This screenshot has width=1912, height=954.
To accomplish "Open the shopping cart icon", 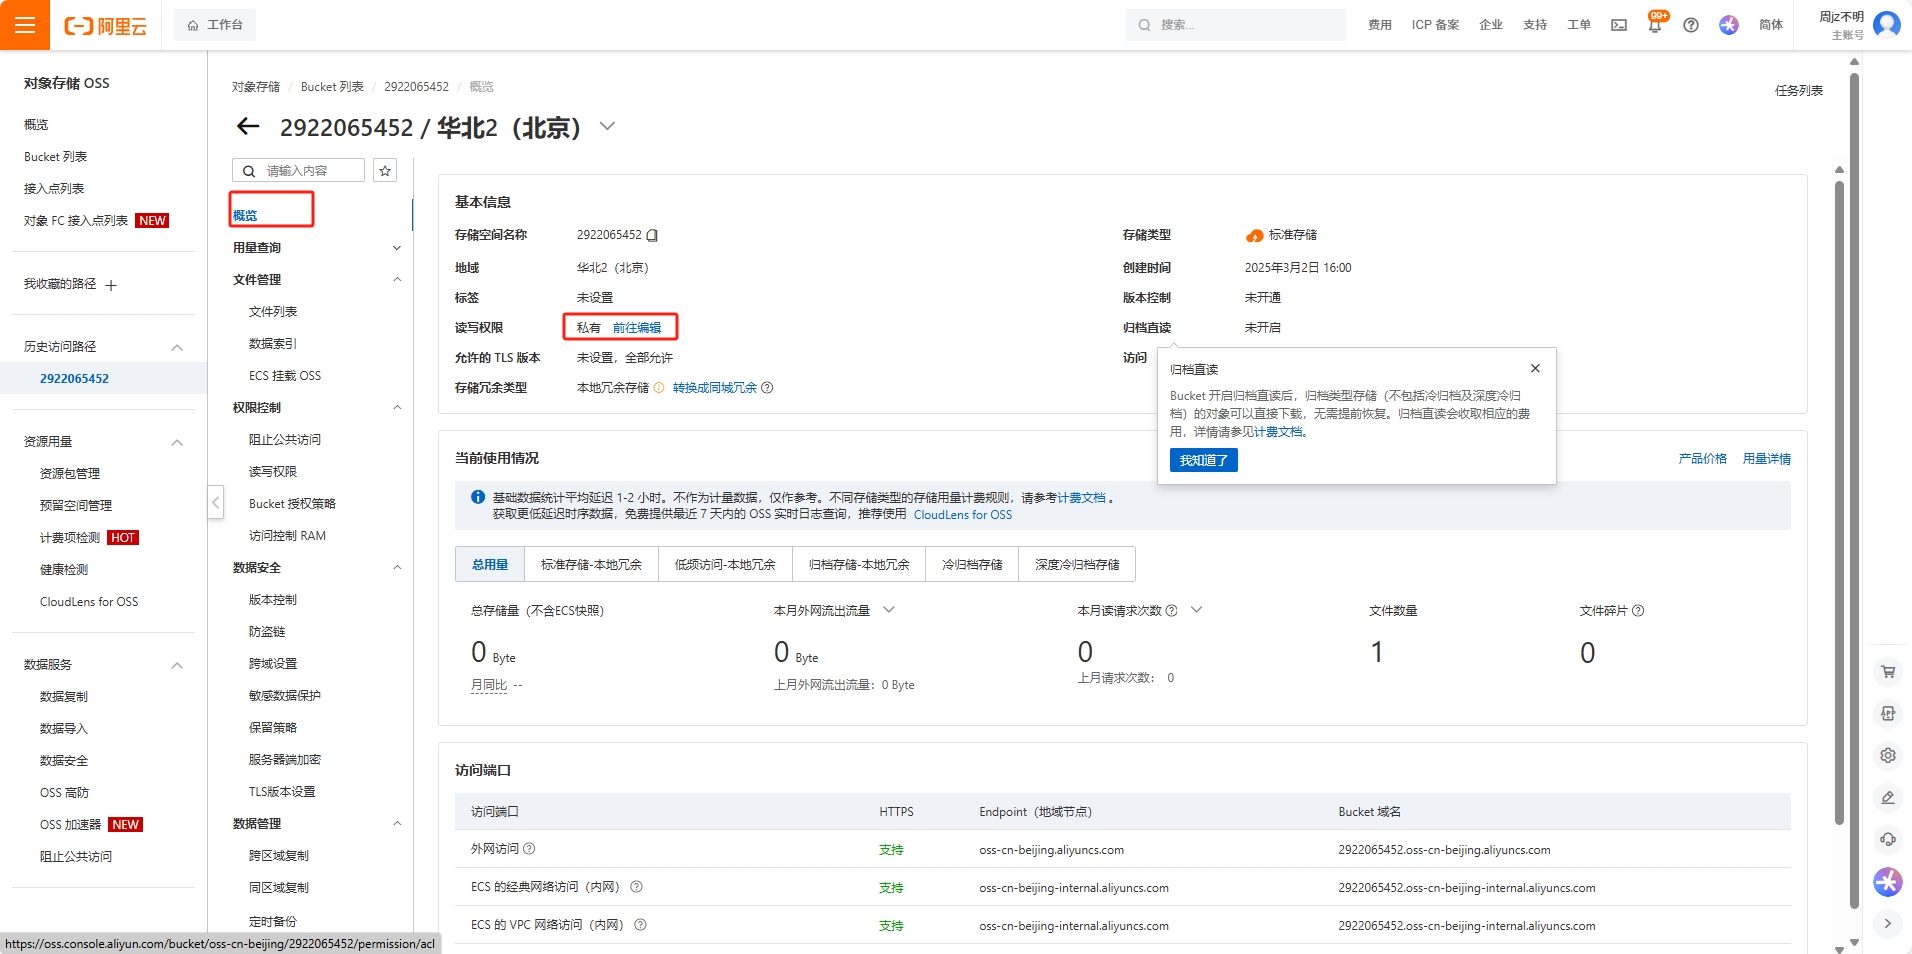I will click(1887, 672).
